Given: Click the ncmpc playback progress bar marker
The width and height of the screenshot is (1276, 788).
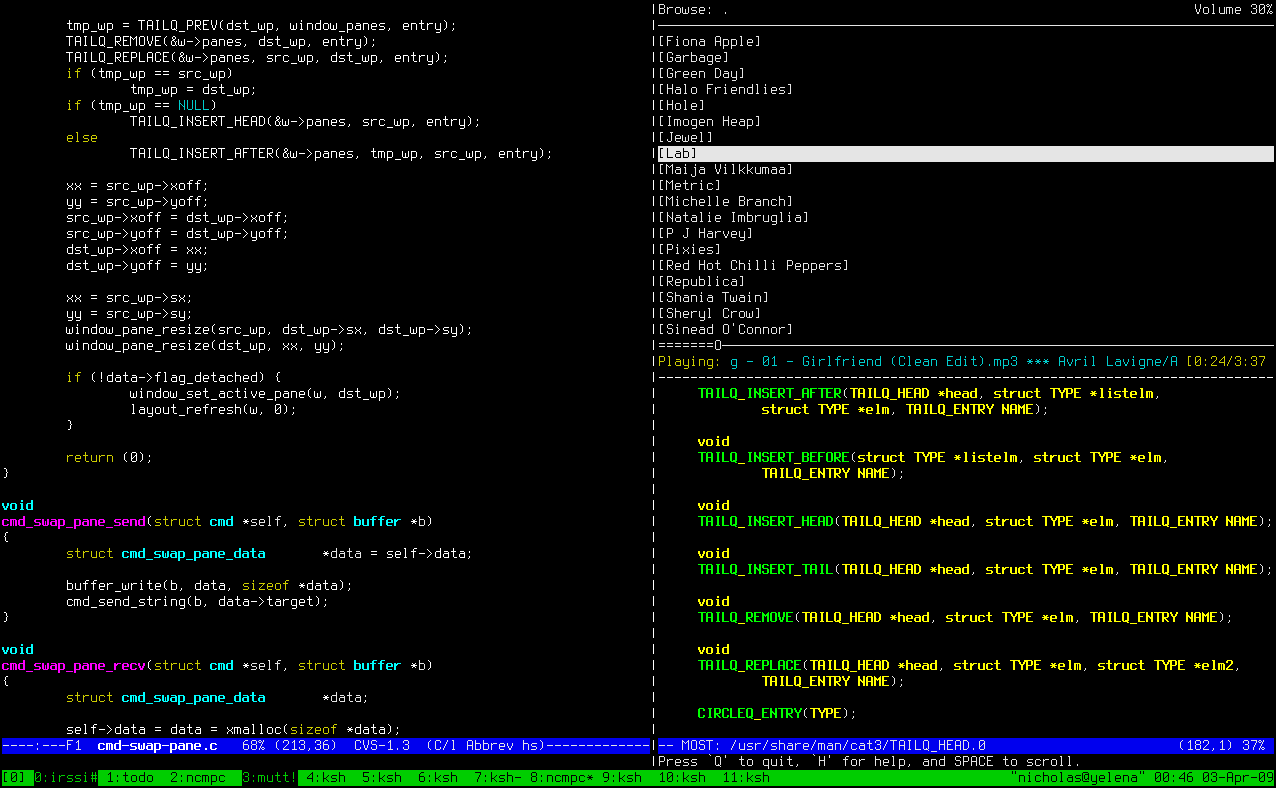Looking at the screenshot, I should point(717,345).
